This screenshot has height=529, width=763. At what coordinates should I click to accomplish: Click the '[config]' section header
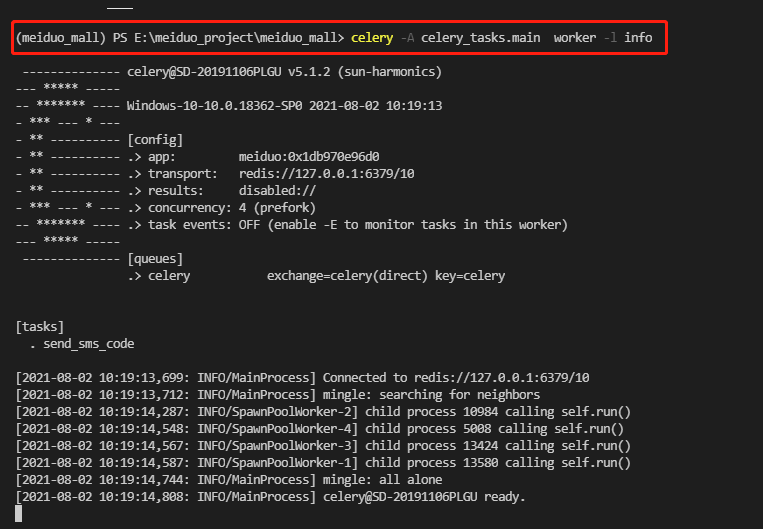[155, 140]
